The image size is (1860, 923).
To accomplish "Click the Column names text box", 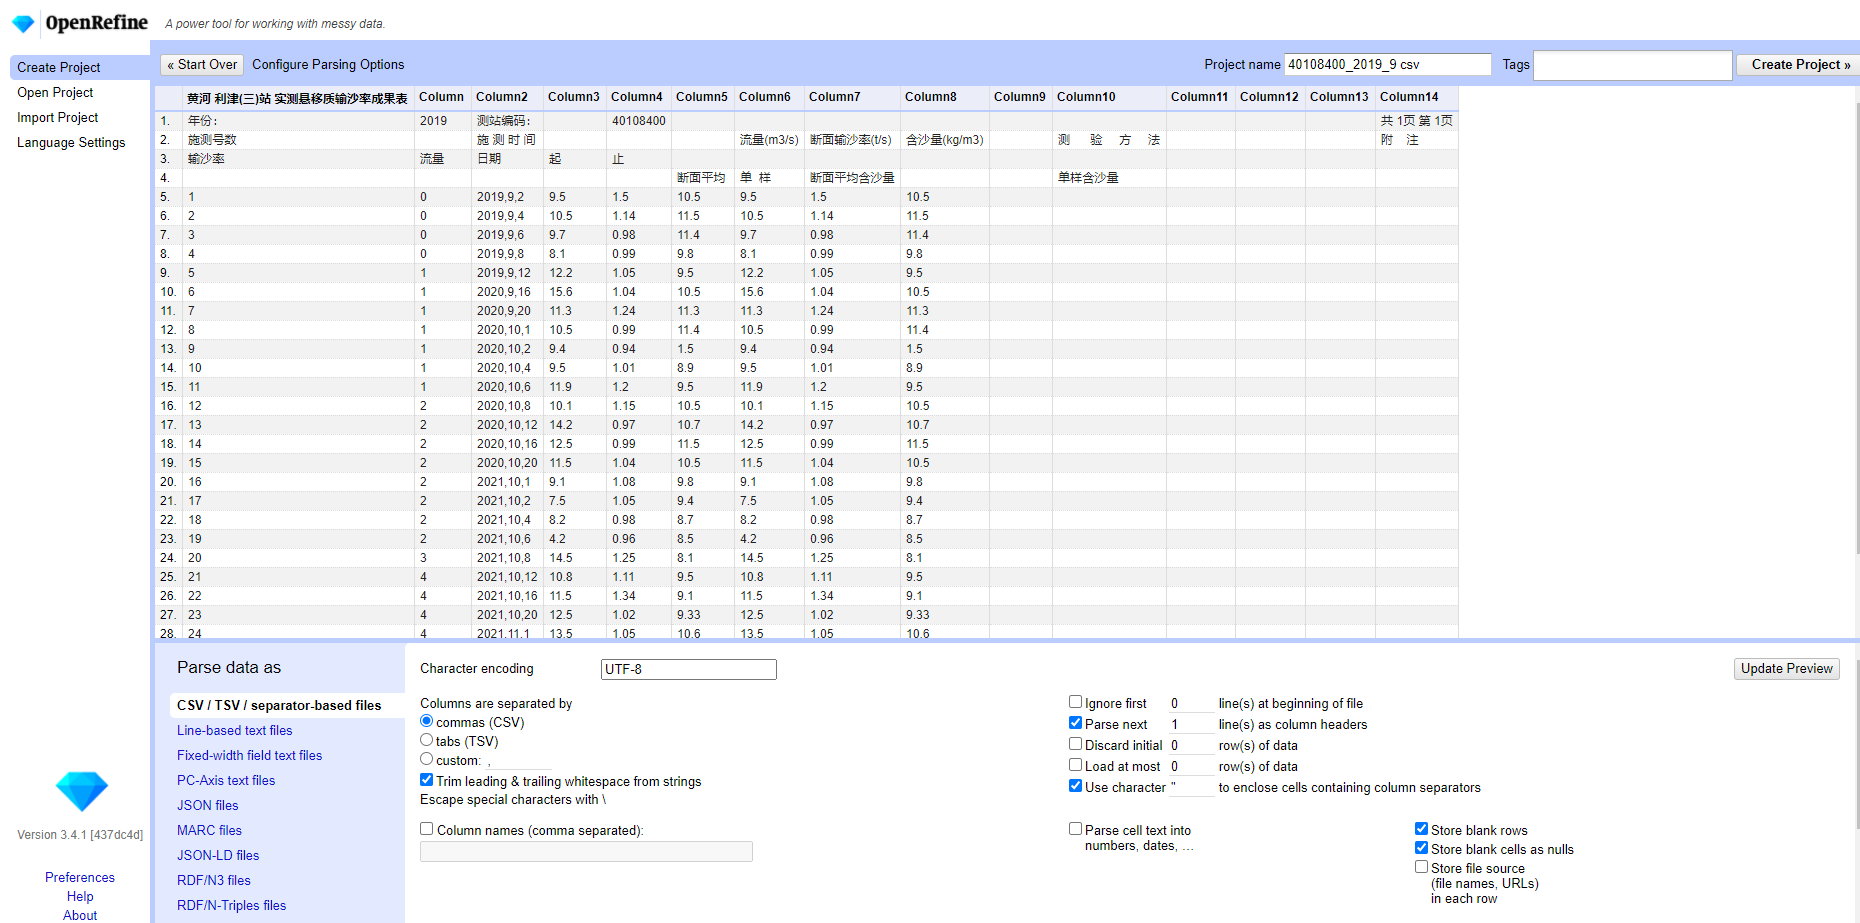I will (x=586, y=851).
